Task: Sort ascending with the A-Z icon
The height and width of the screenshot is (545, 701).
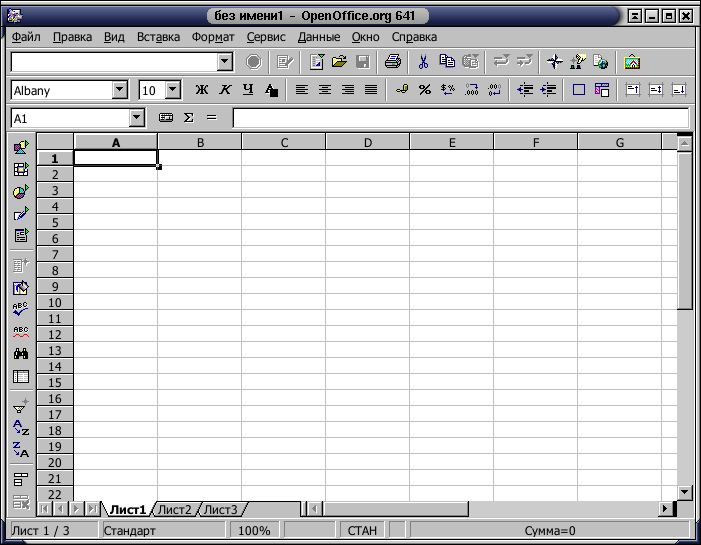Action: pos(21,427)
